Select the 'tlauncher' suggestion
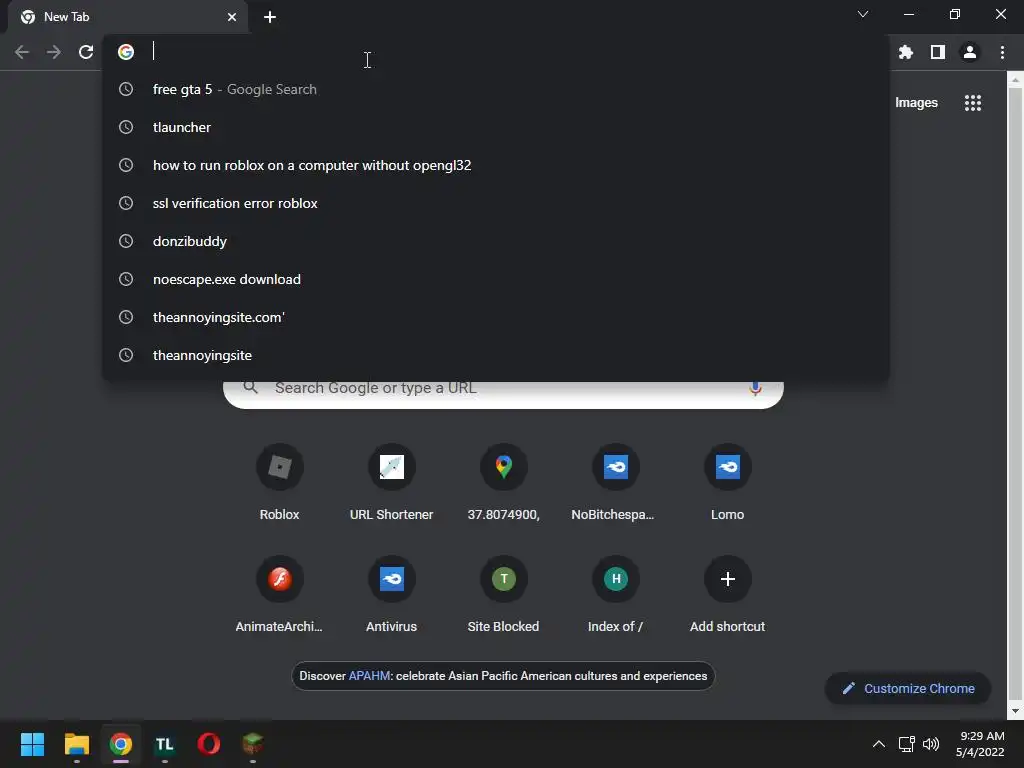This screenshot has height=768, width=1024. (x=496, y=127)
